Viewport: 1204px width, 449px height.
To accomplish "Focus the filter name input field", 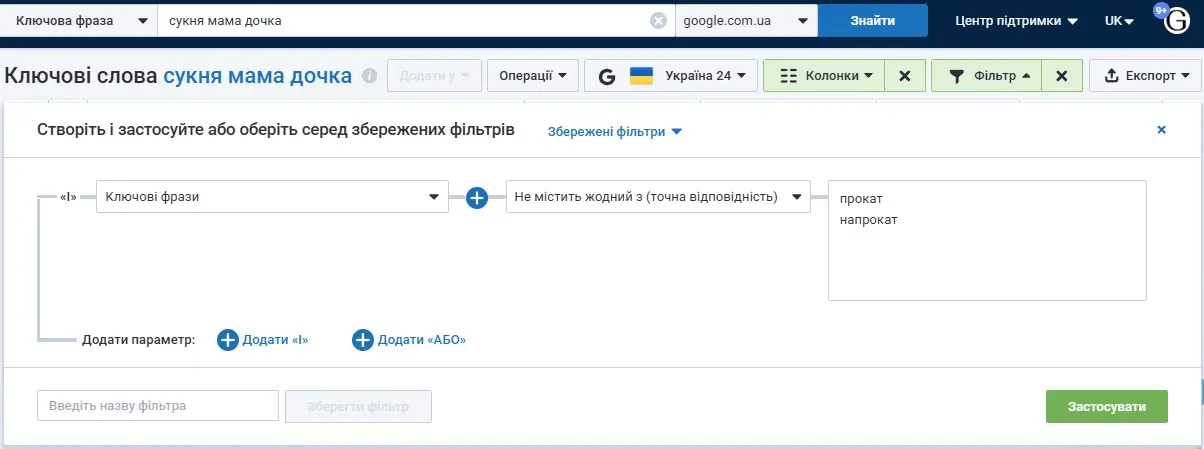I will pyautogui.click(x=158, y=407).
